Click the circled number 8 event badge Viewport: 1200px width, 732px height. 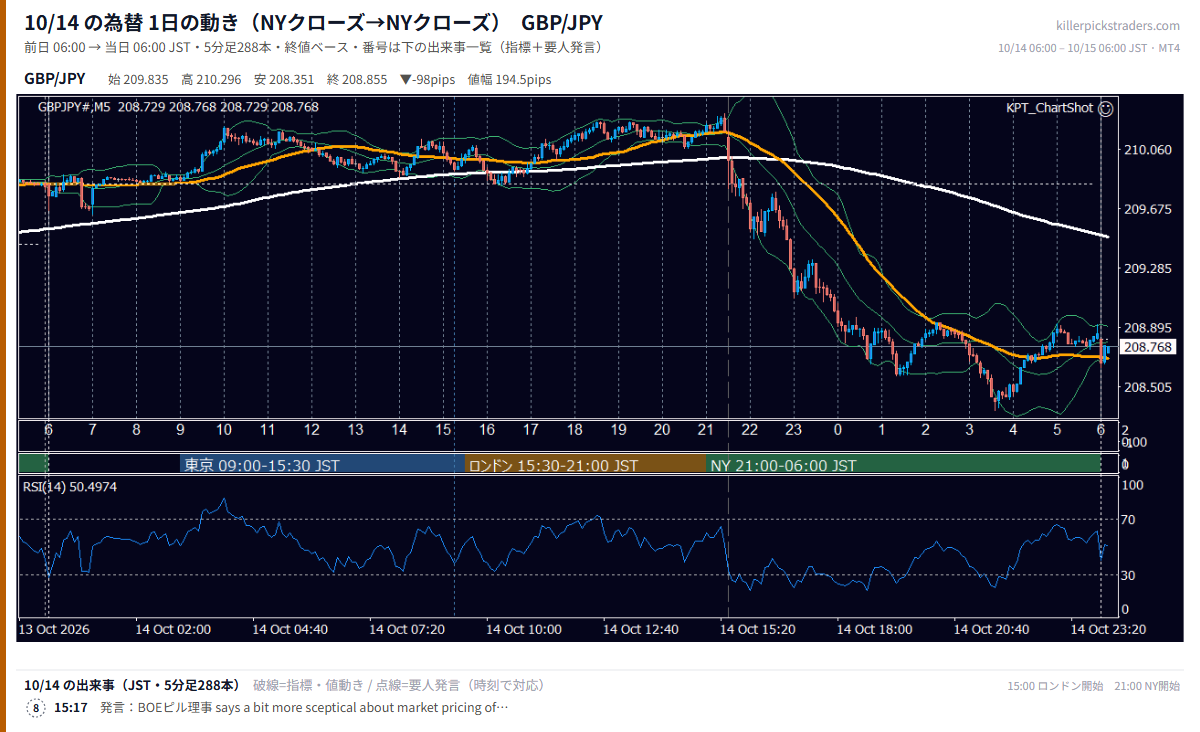[36, 708]
